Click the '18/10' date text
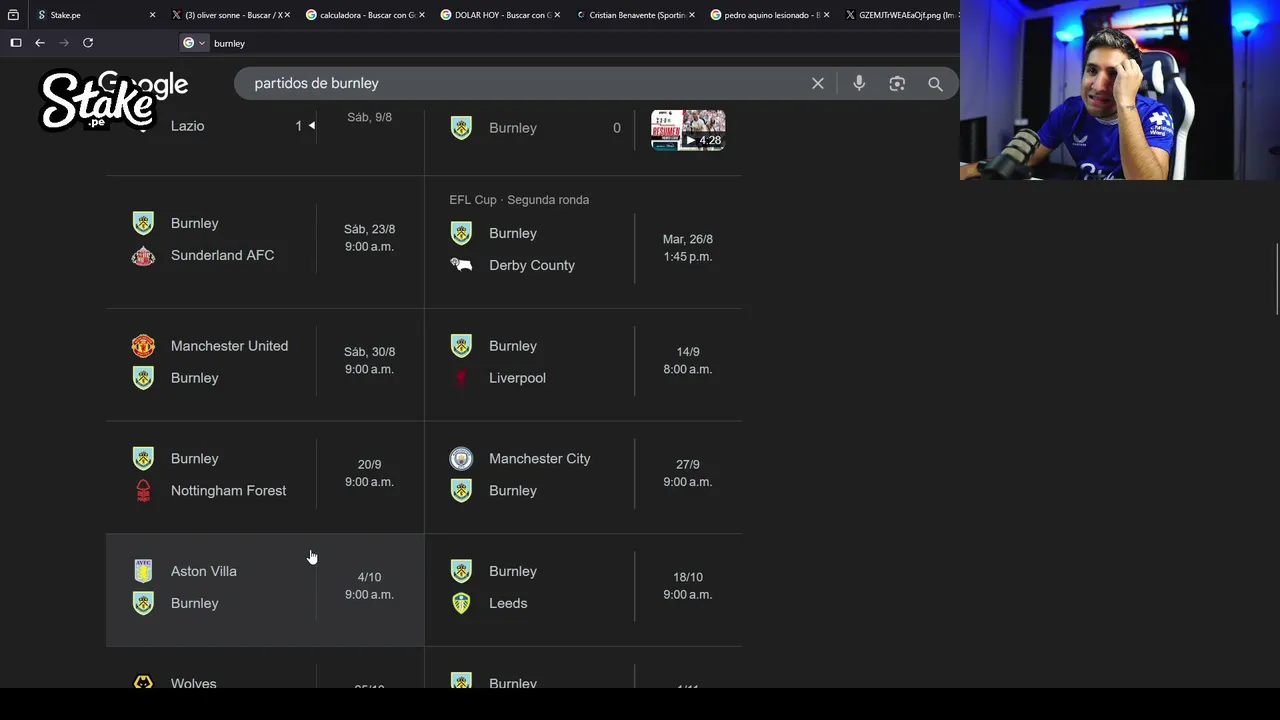 (x=688, y=577)
